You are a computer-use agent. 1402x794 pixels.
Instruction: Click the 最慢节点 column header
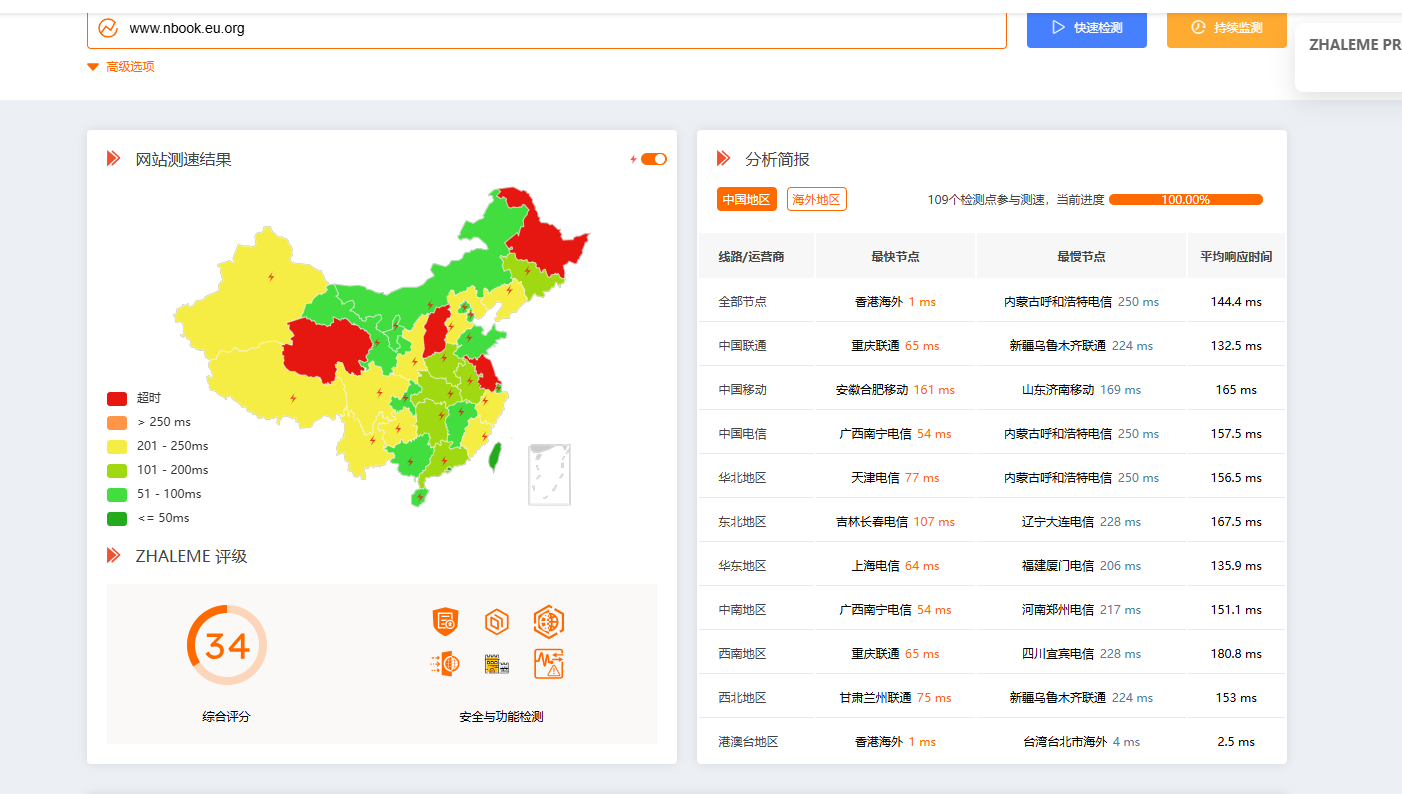pyautogui.click(x=1081, y=257)
